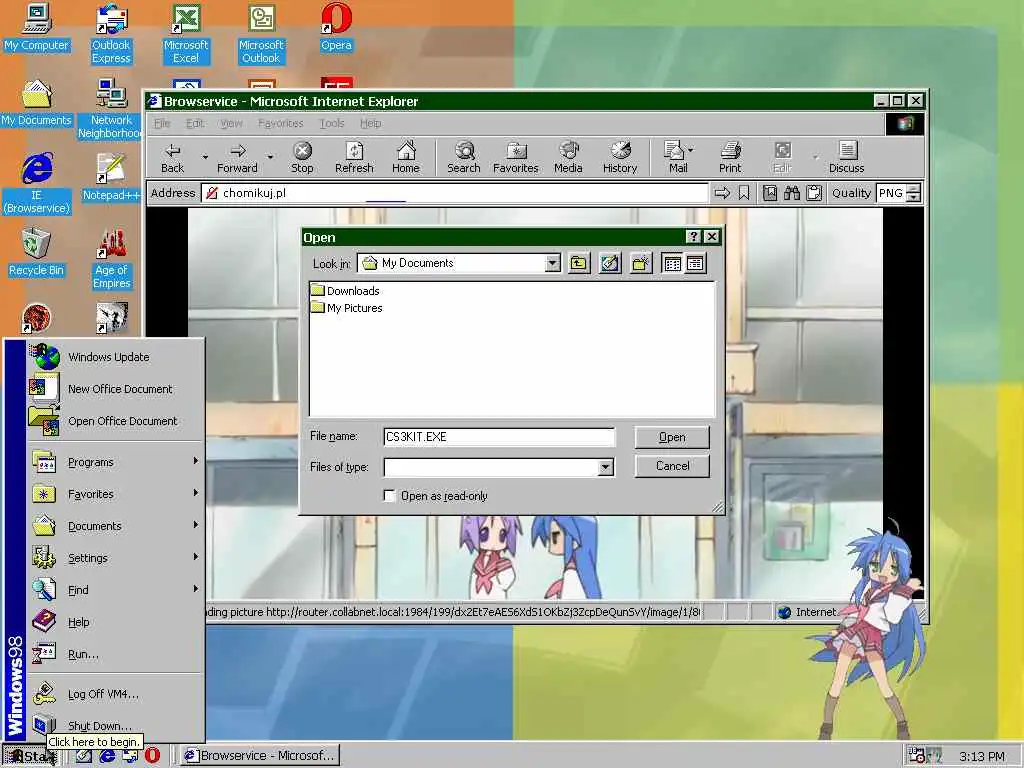1024x768 pixels.
Task: Switch Open dialog to List view
Action: click(673, 263)
